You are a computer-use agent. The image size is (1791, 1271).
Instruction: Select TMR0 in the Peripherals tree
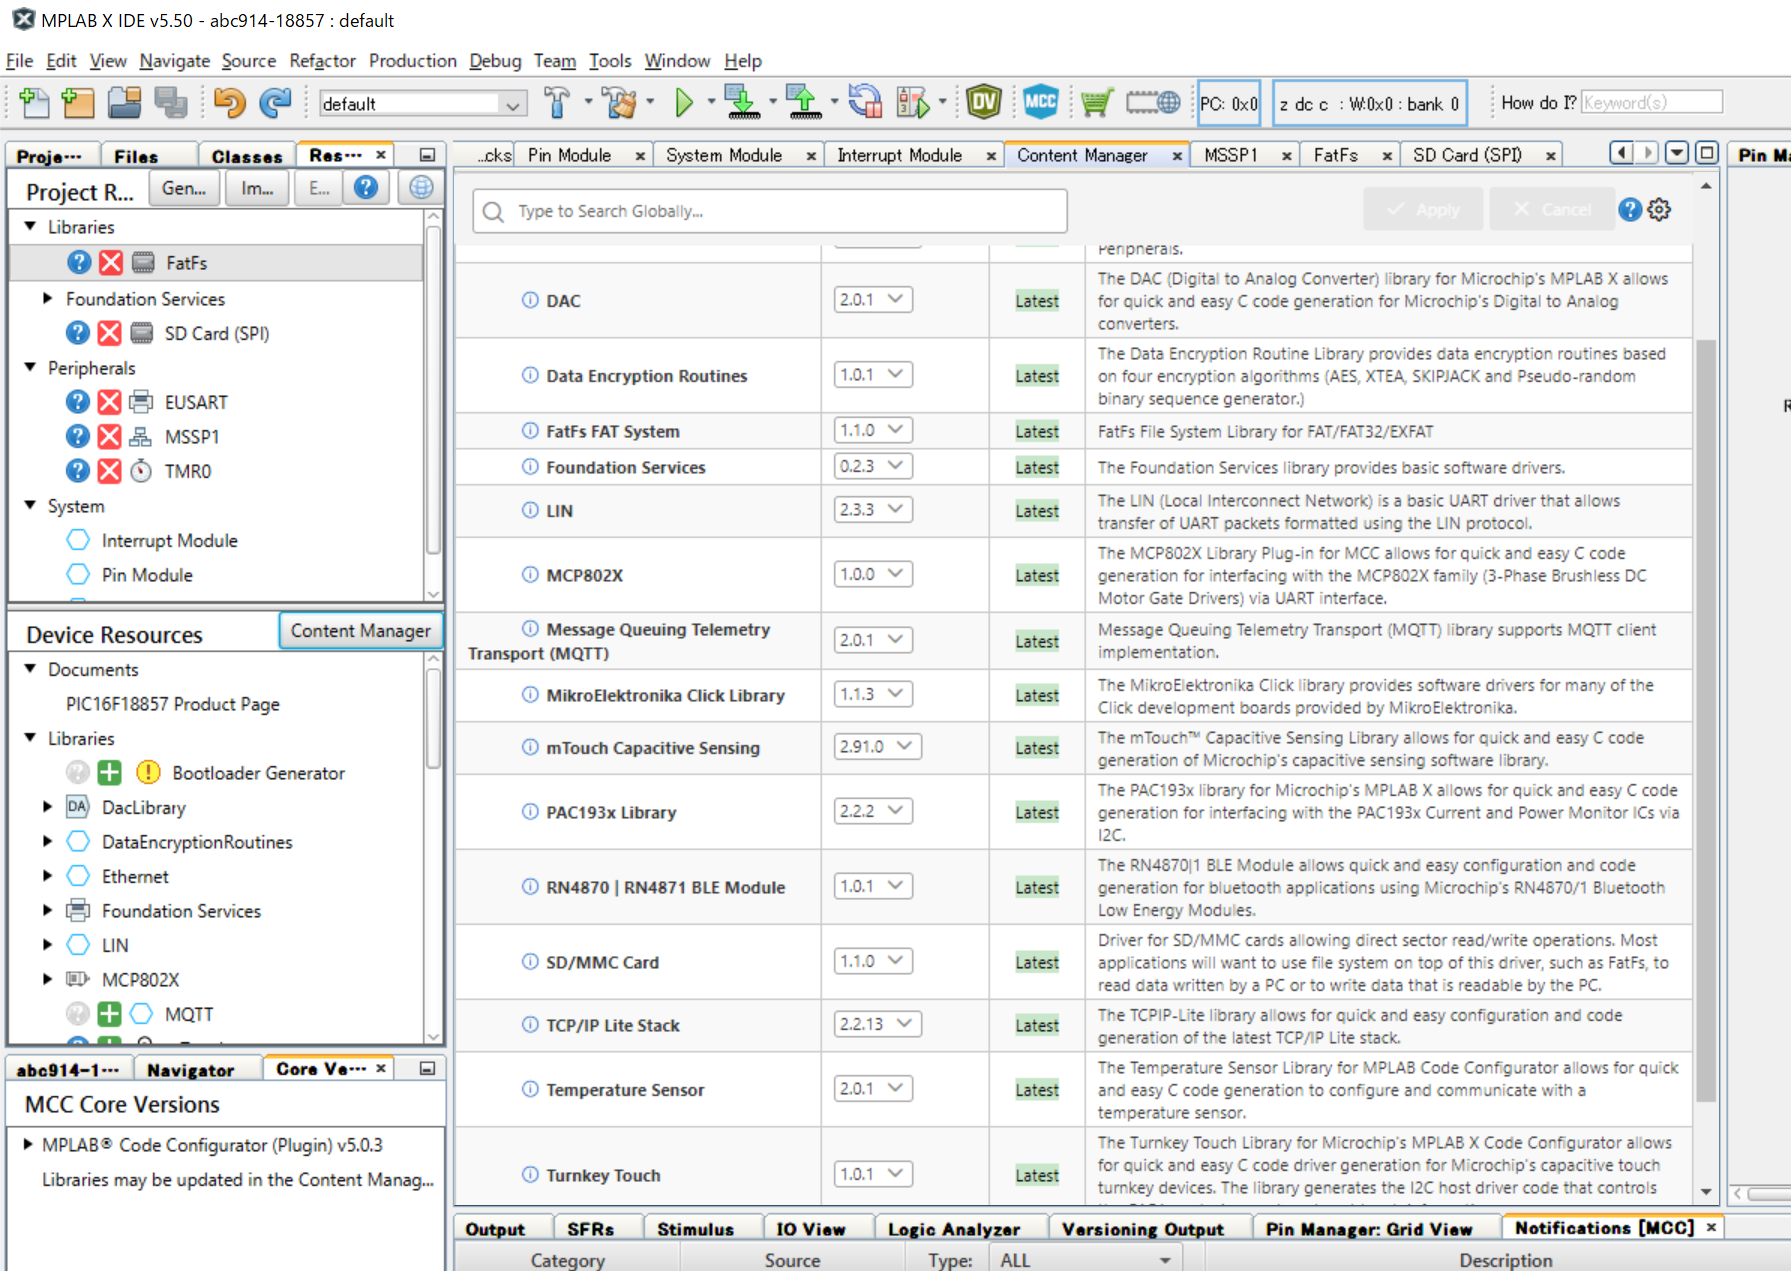click(188, 471)
